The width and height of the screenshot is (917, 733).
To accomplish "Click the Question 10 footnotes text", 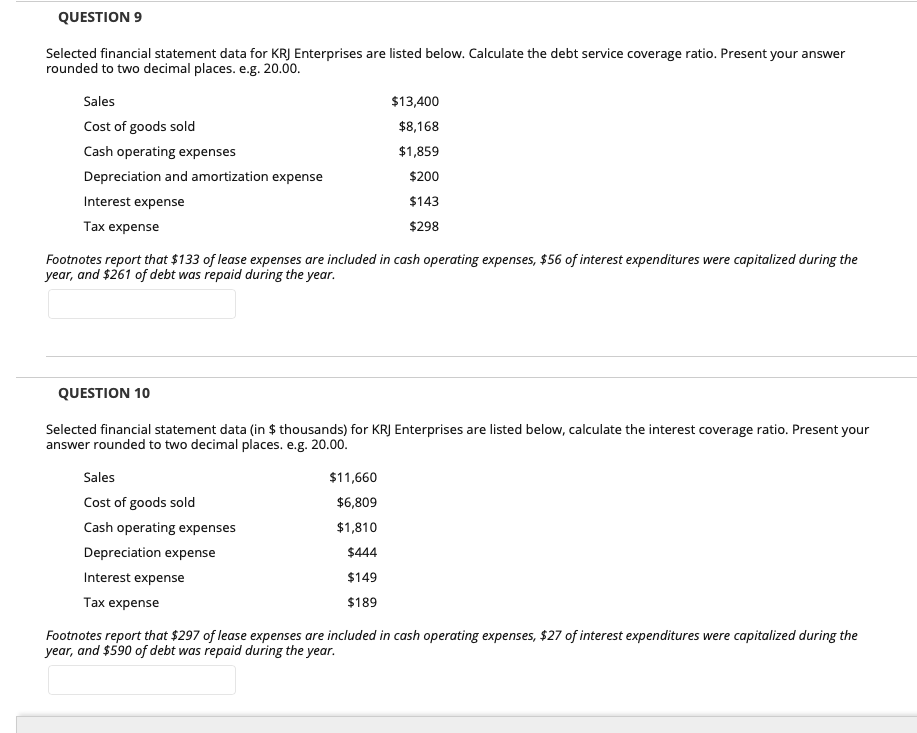I will (x=450, y=642).
